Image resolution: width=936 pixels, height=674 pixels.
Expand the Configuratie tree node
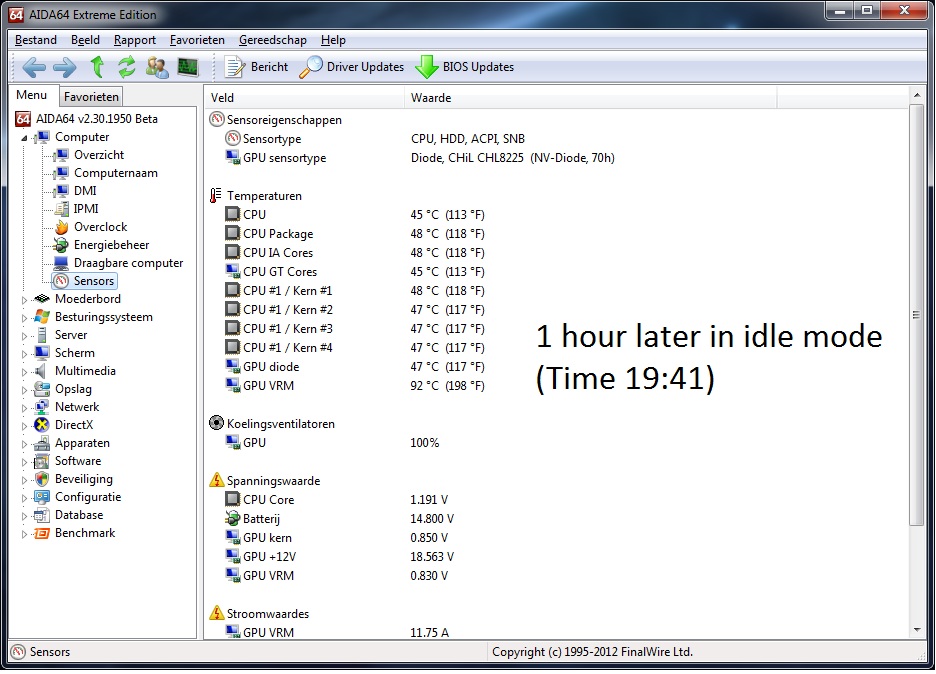pos(24,498)
